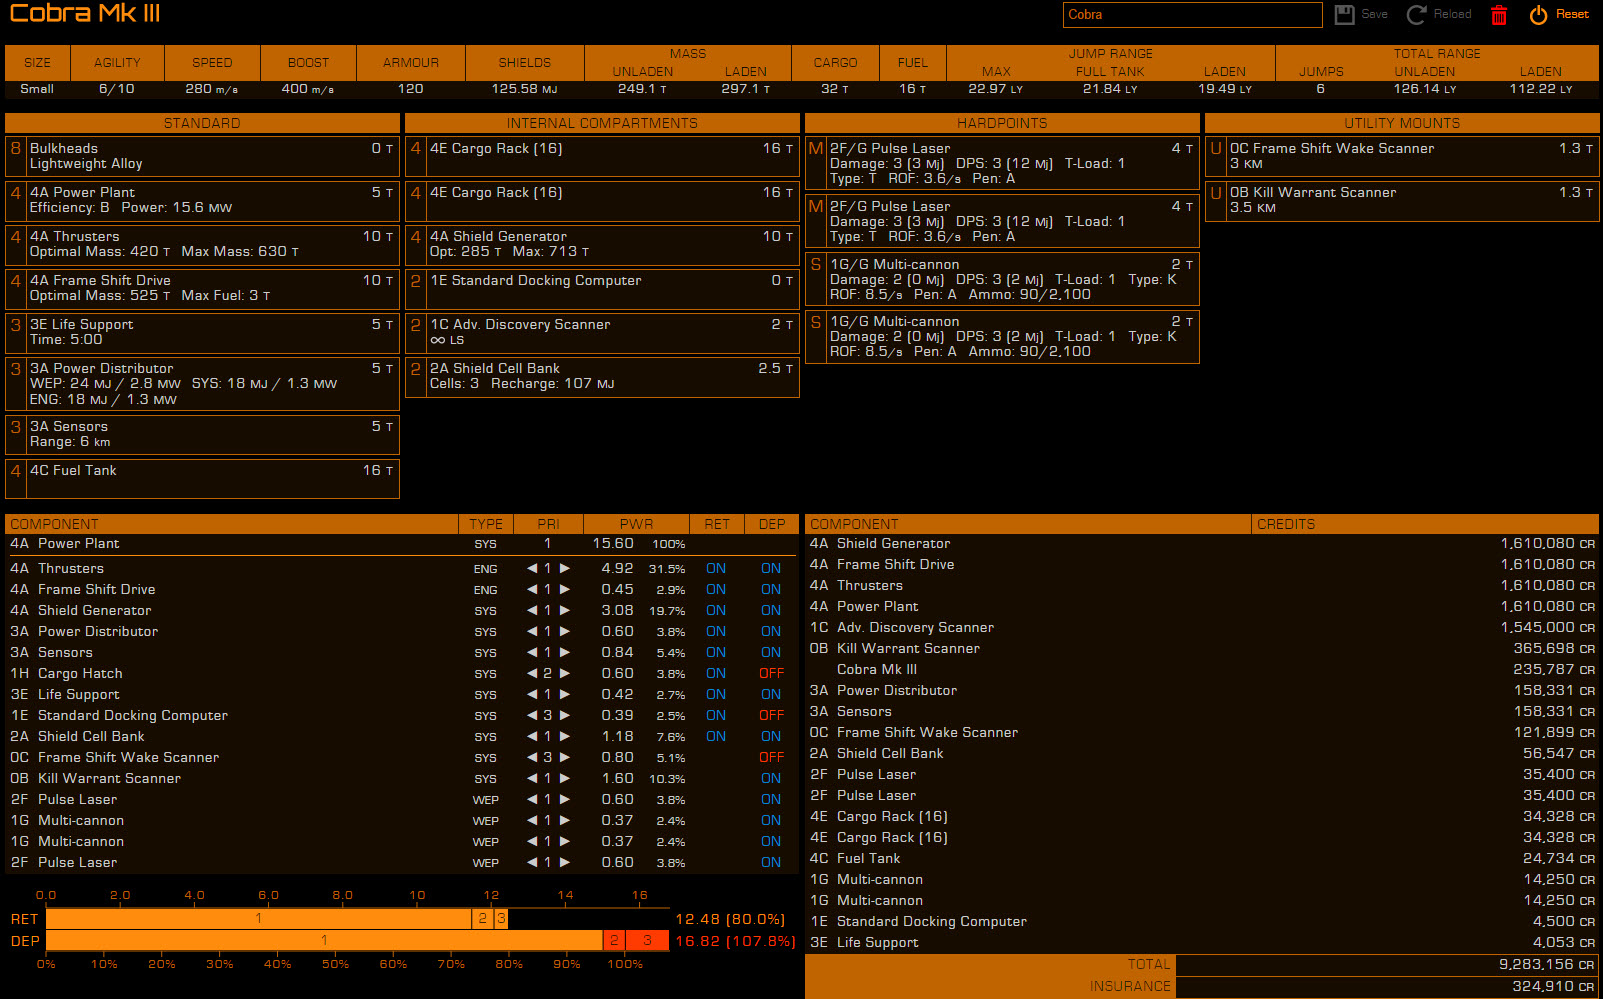Select priority band 3 on DEP bar
This screenshot has width=1603, height=999.
point(648,940)
